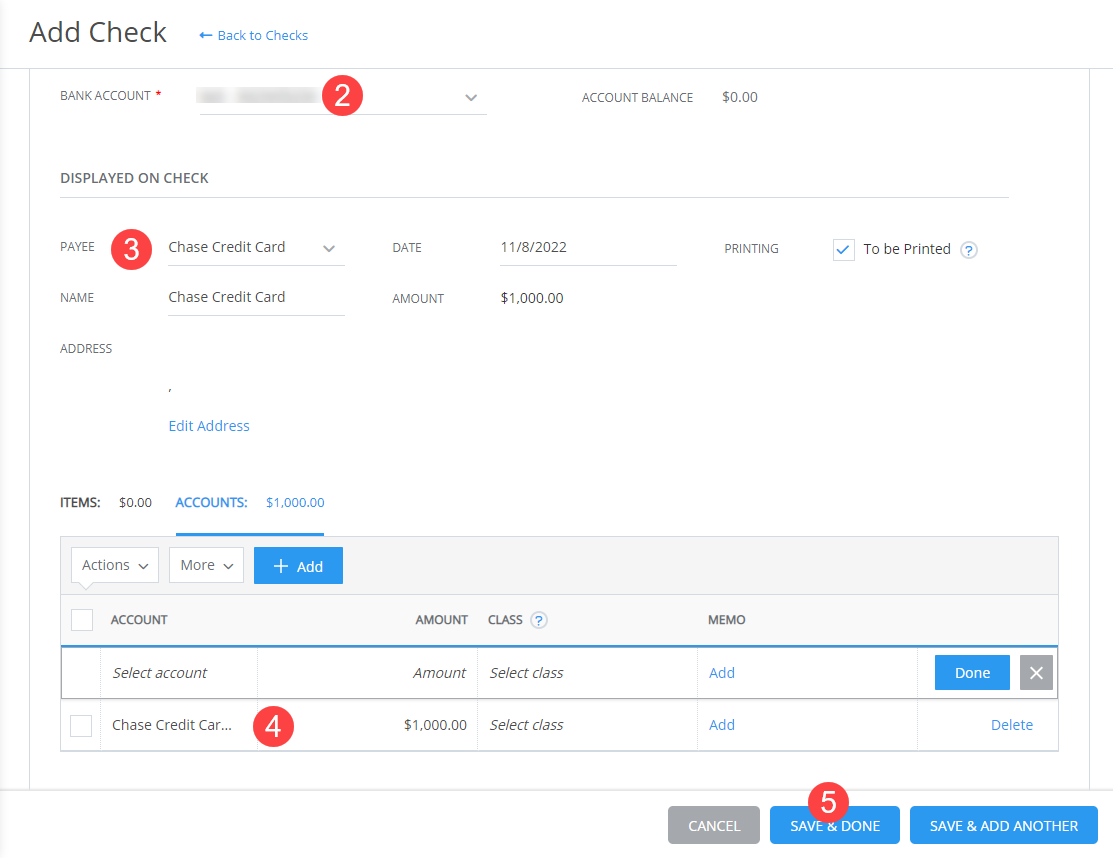Screen dimensions: 1113x858
Task: Click the SAVE & DONE button
Action: (x=834, y=825)
